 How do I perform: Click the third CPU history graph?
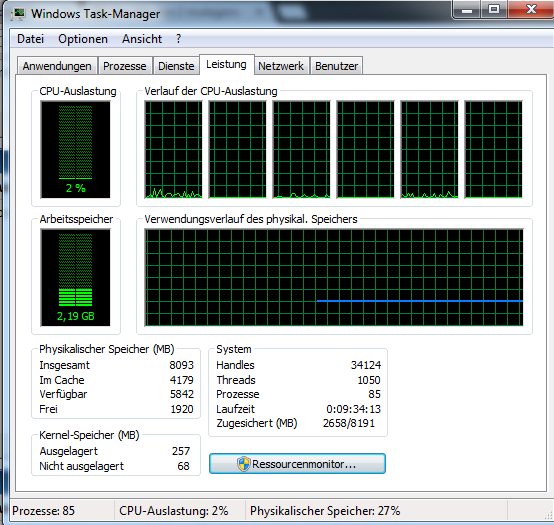(301, 149)
